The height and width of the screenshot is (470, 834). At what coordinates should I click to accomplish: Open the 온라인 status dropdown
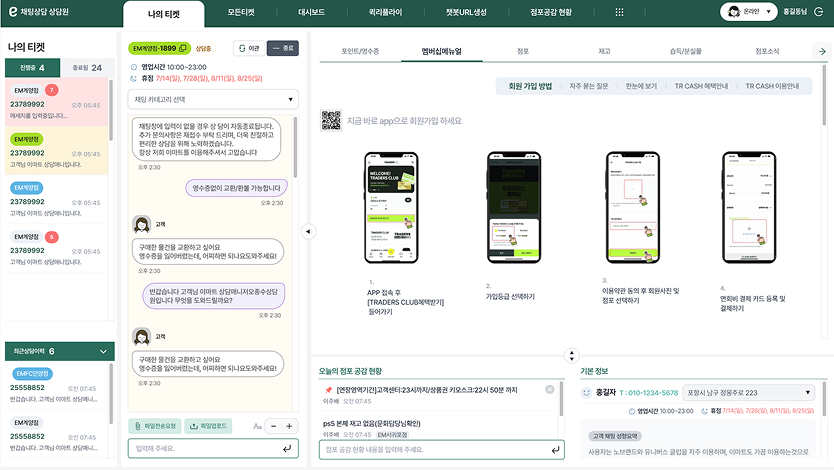pos(751,12)
